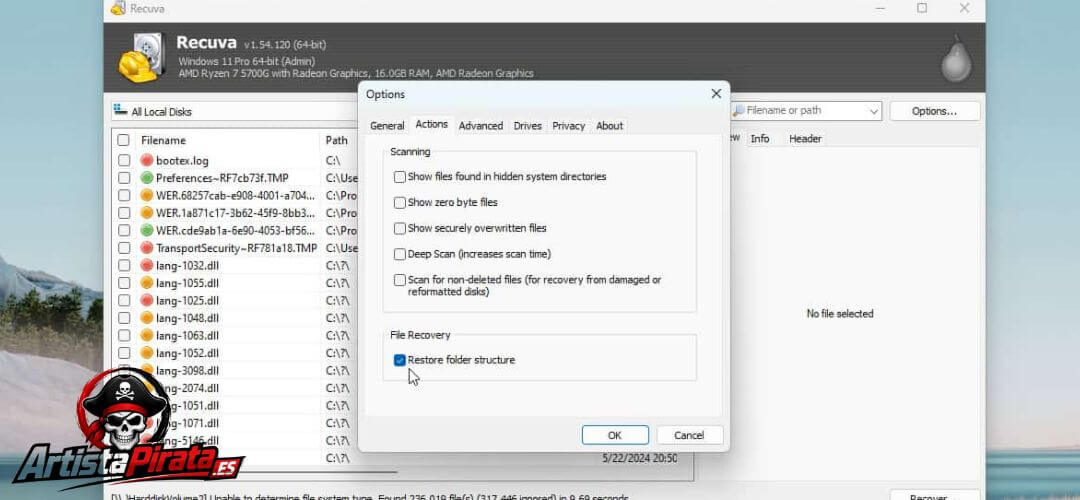The height and width of the screenshot is (500, 1080).
Task: Tick the select-all checkbox in Filename header
Action: tap(123, 140)
